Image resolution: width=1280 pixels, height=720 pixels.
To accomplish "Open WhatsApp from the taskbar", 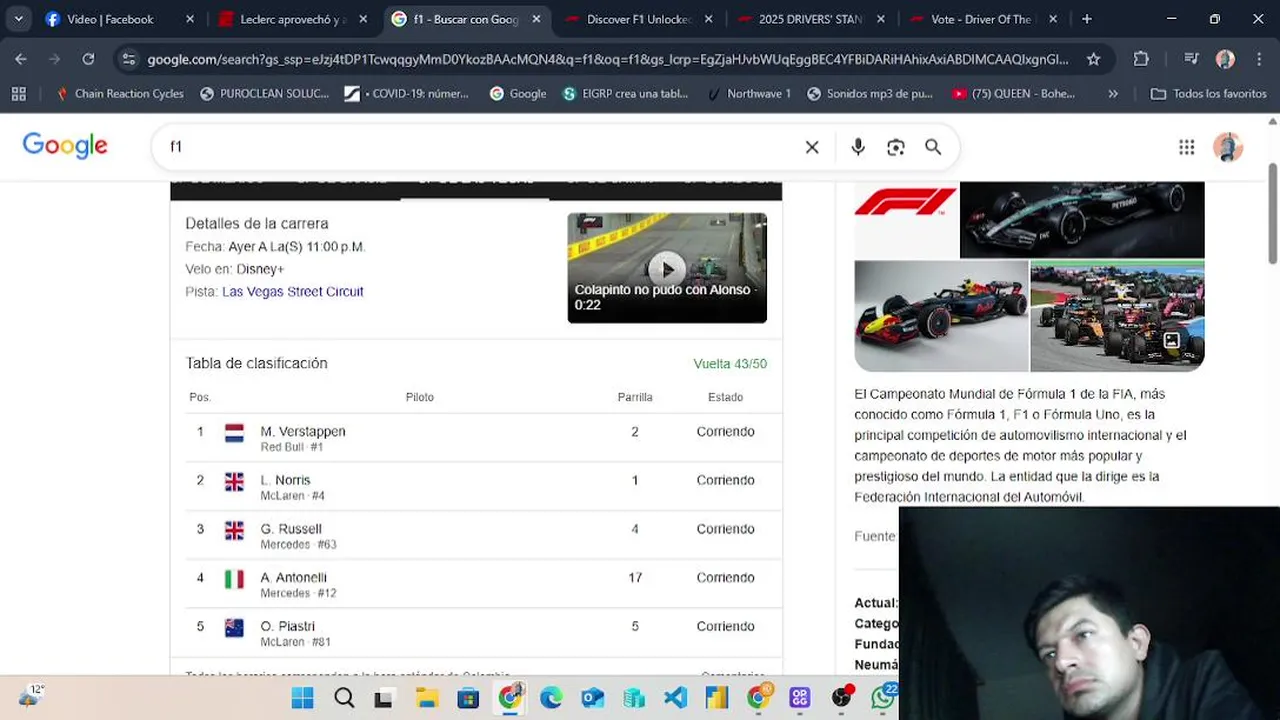I will coord(884,697).
